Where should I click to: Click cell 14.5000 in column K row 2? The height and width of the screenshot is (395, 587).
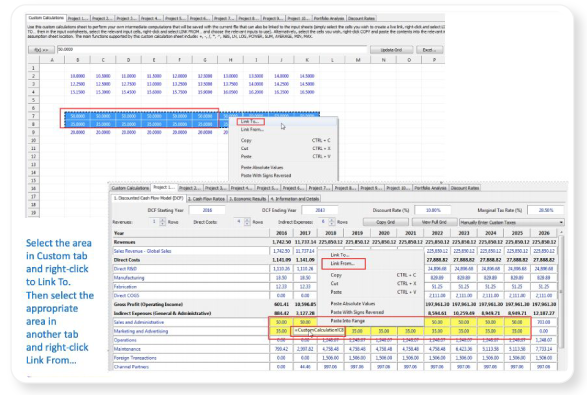click(x=307, y=76)
